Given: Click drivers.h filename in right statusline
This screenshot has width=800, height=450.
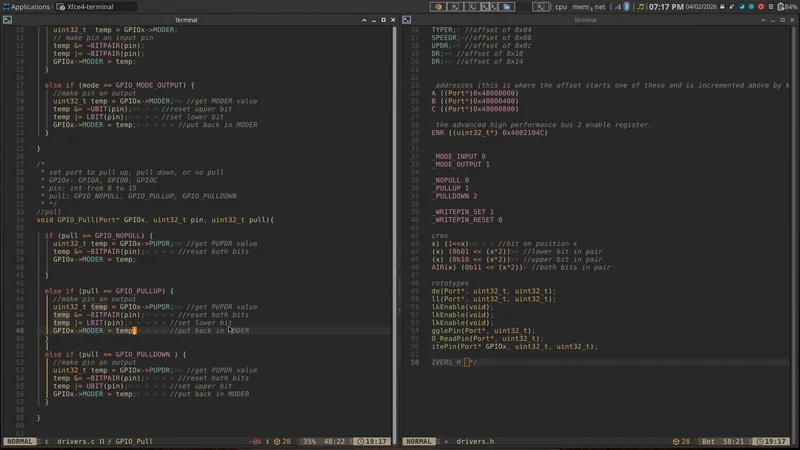Looking at the screenshot, I should [x=477, y=441].
